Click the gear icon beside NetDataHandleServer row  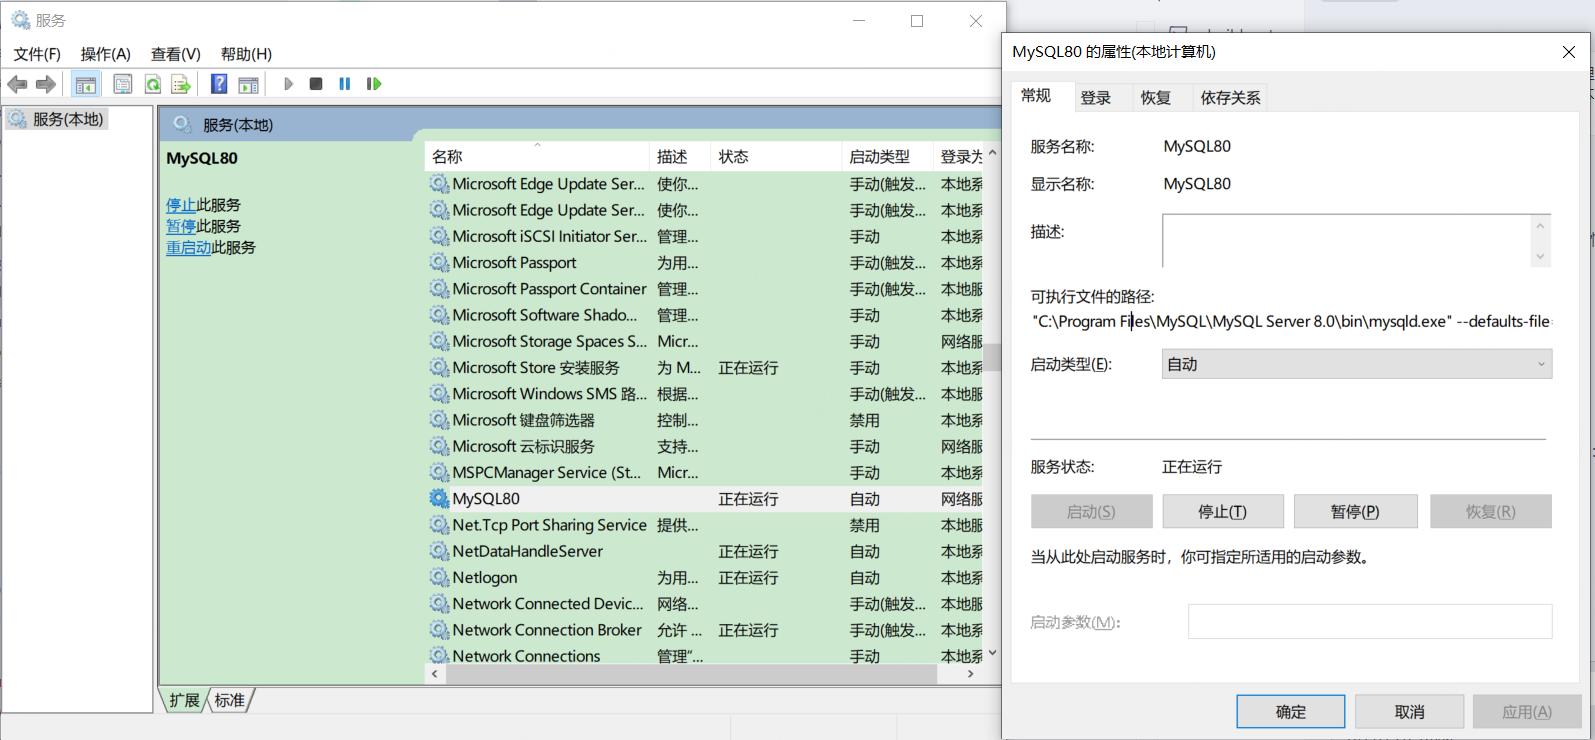coord(439,551)
